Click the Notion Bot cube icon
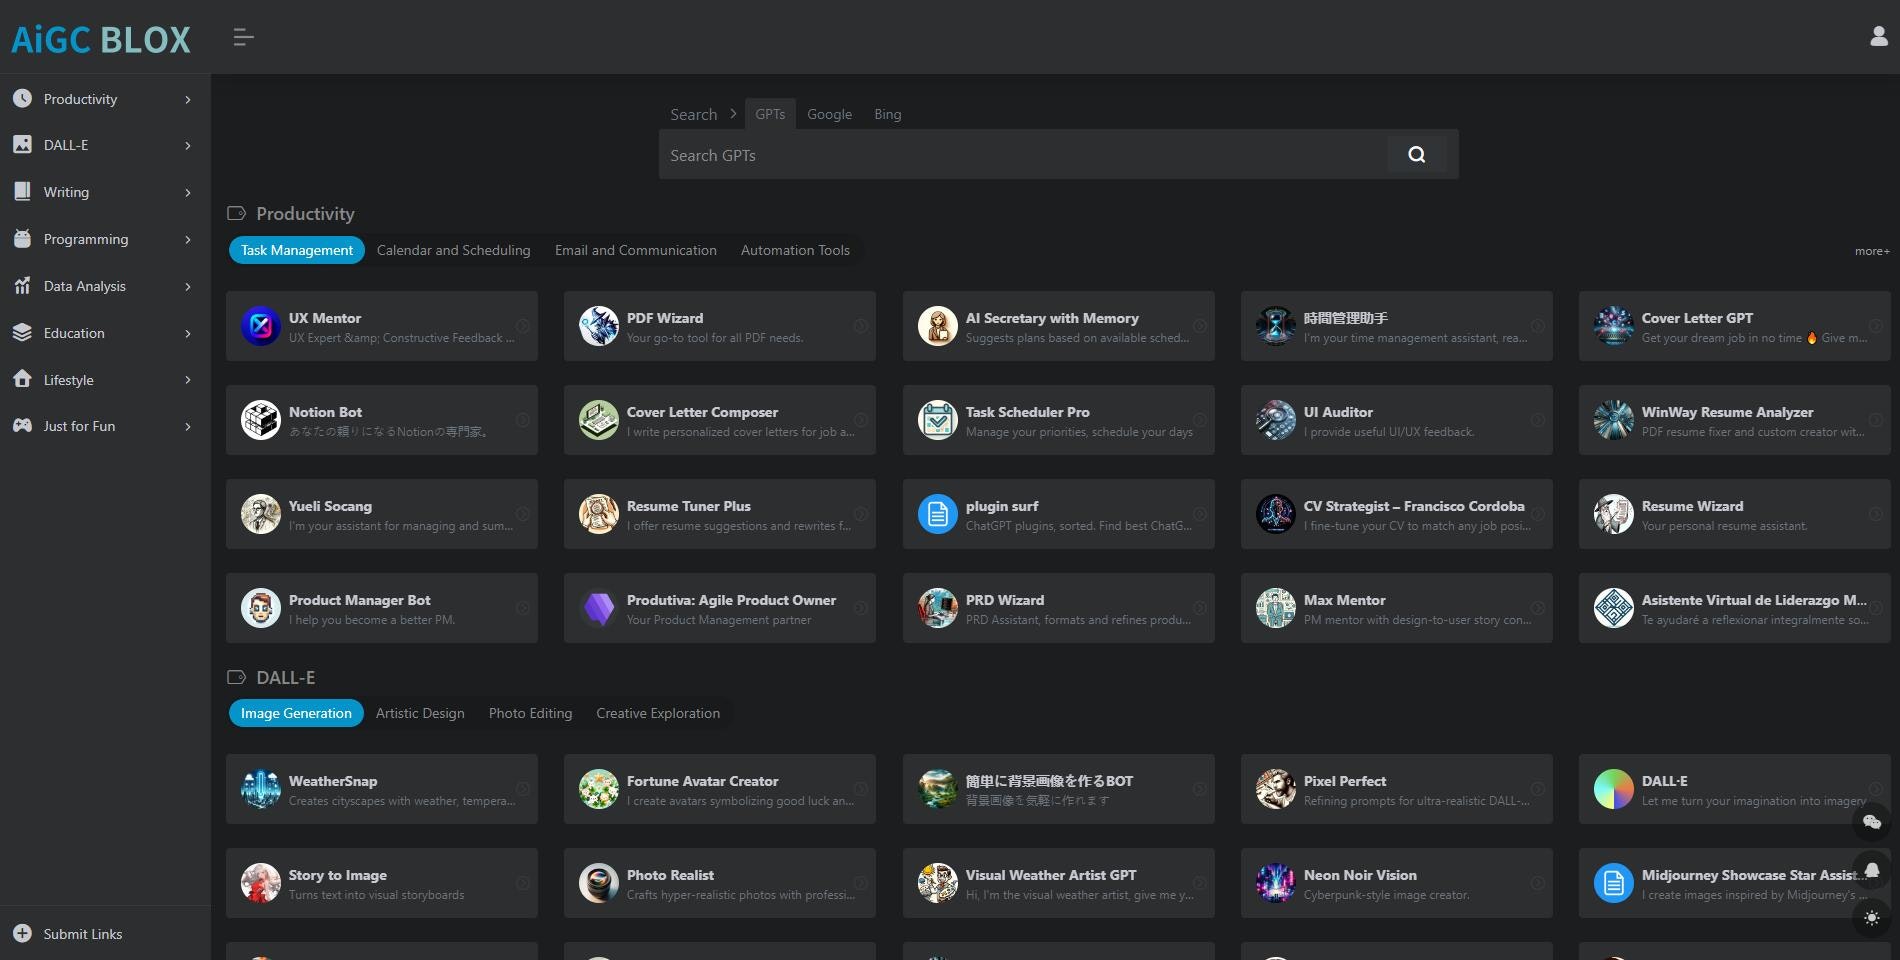Image resolution: width=1900 pixels, height=960 pixels. [x=261, y=420]
